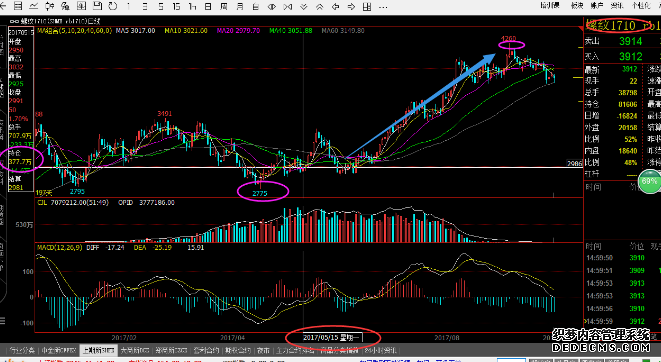661x362 pixels.
Task: Select the 上期所 SHFE exchange tab
Action: coord(98,350)
